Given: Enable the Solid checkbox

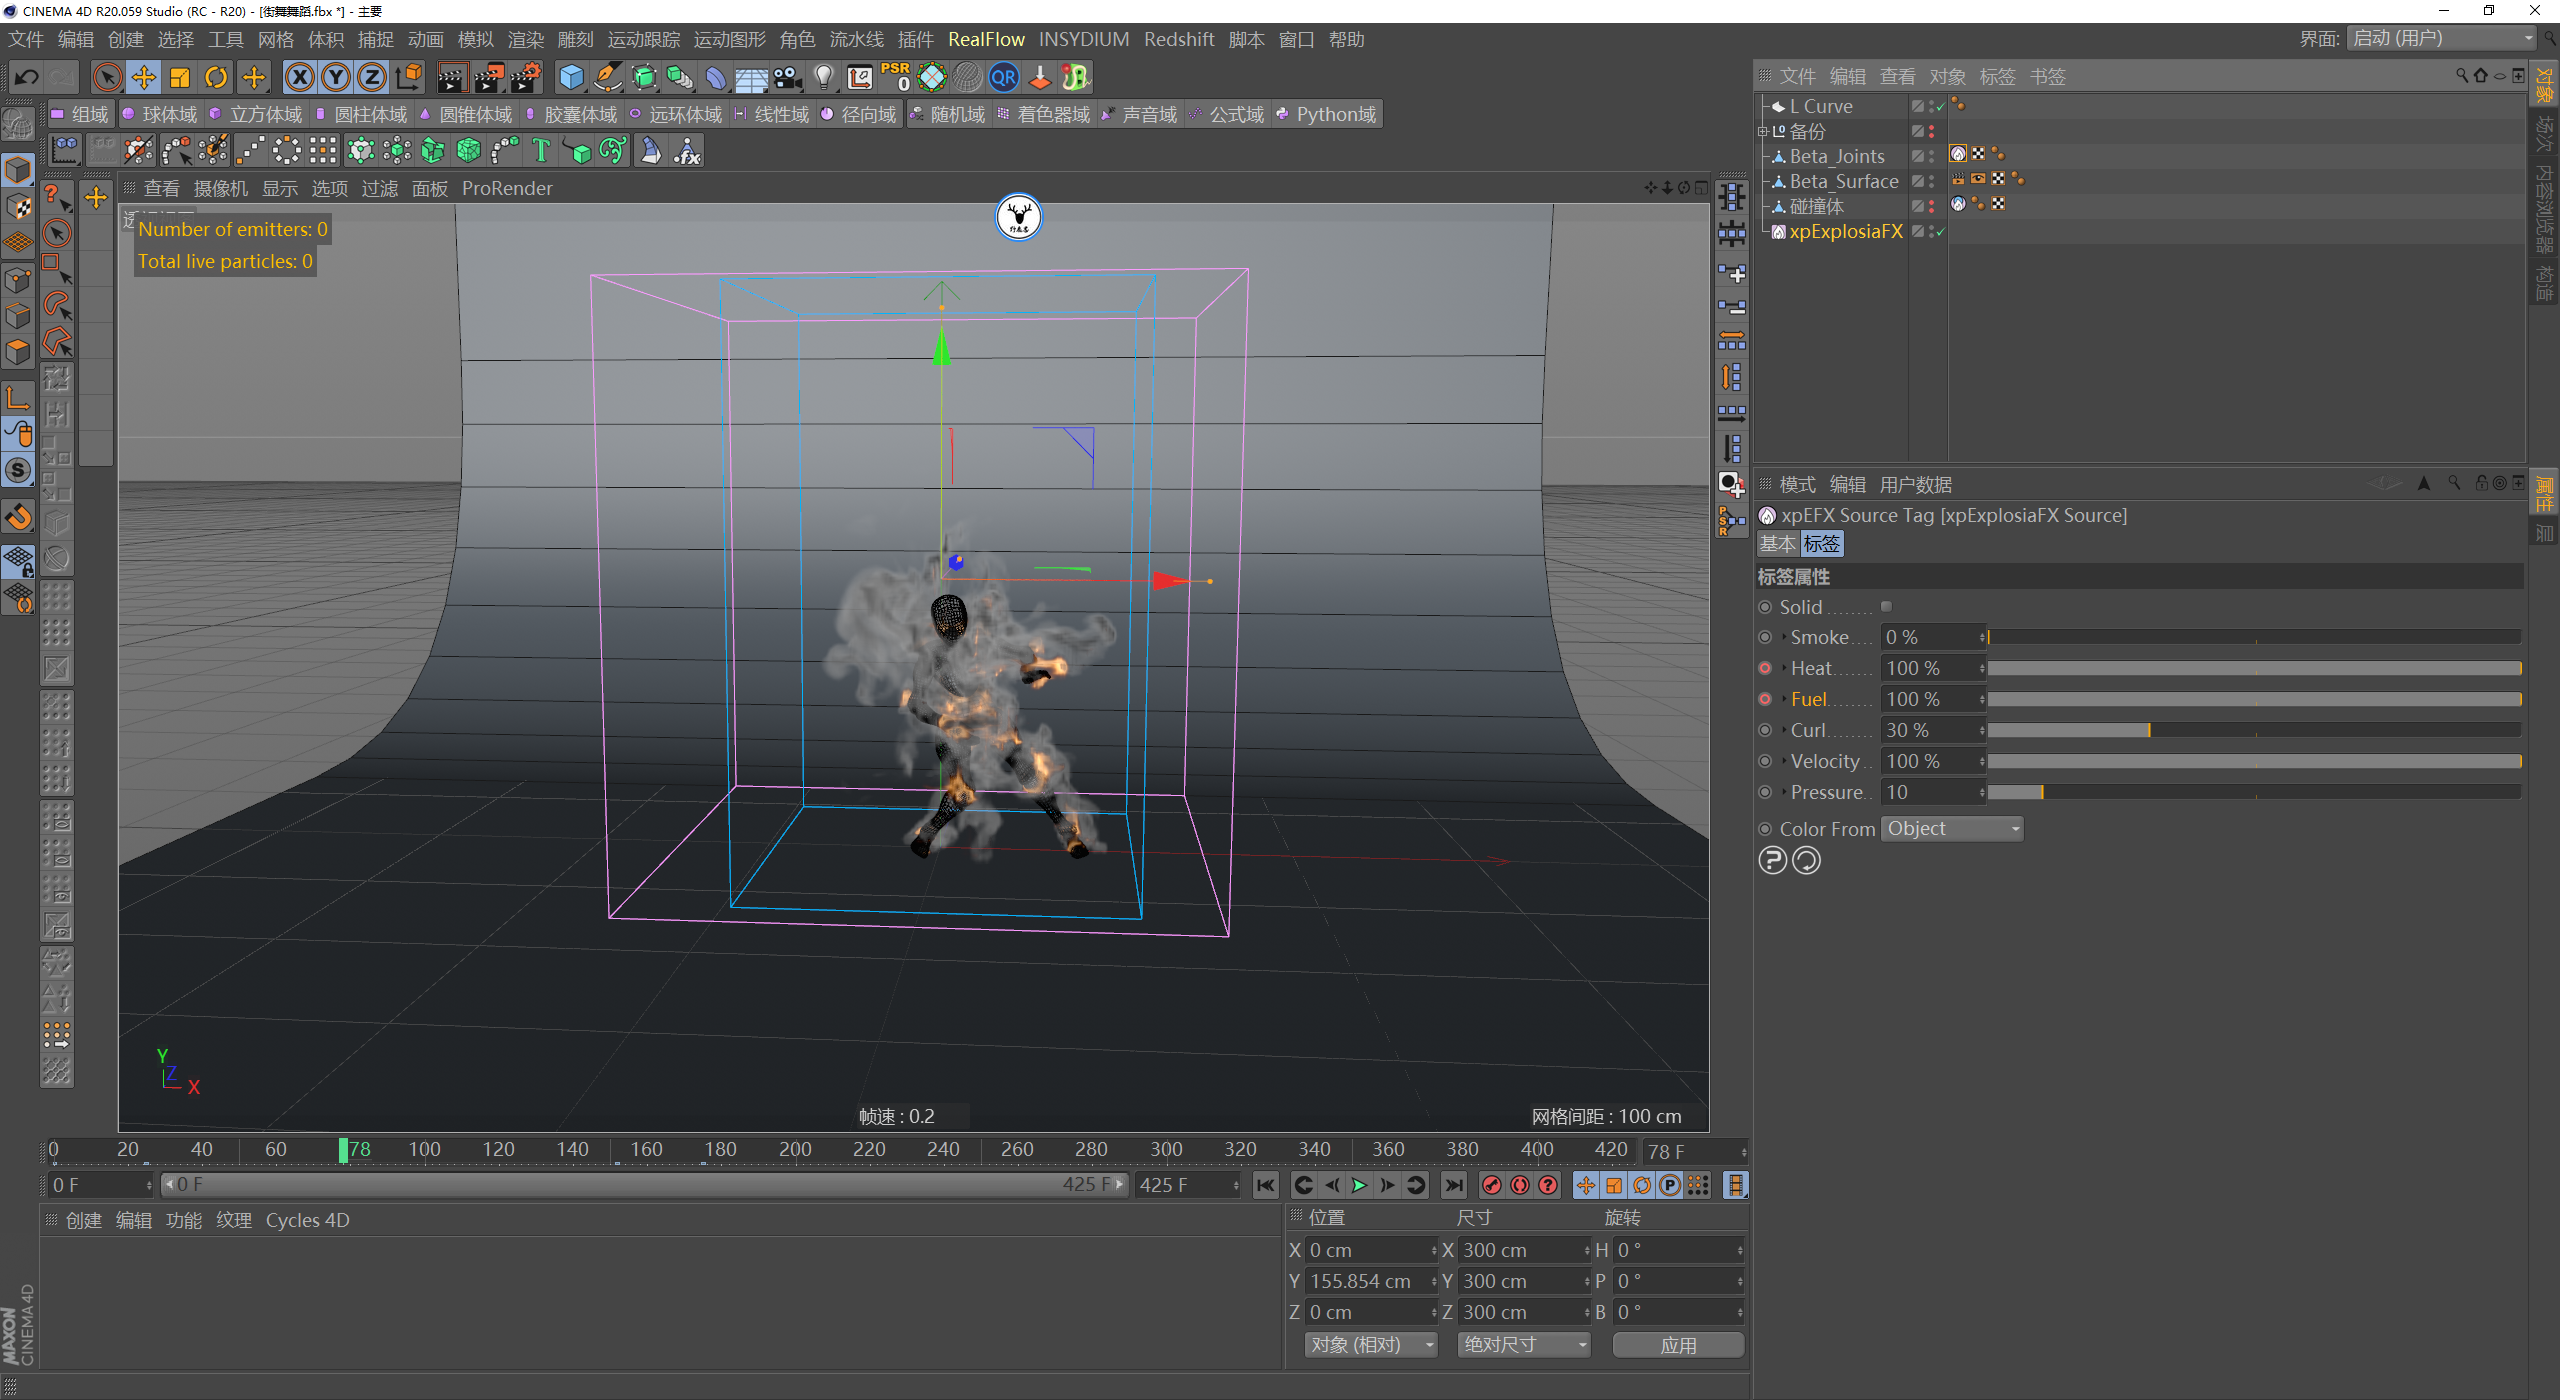Looking at the screenshot, I should [1886, 606].
